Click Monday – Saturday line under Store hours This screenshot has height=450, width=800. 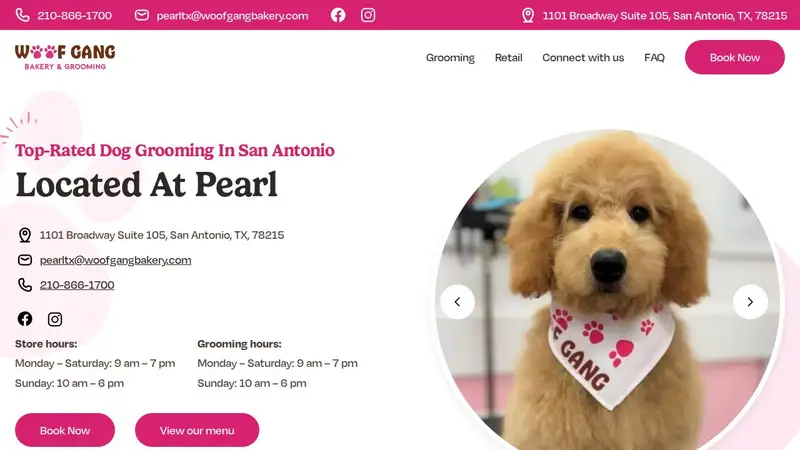95,363
